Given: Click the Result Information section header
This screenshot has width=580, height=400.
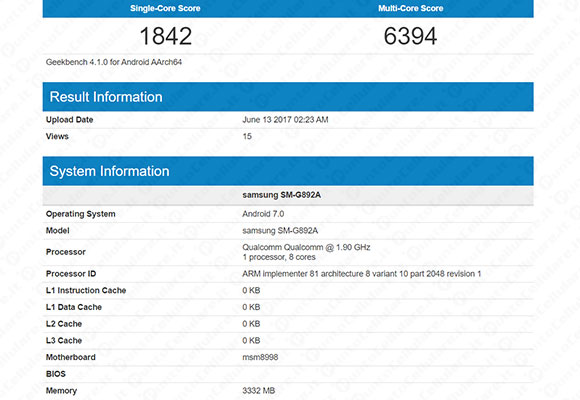Looking at the screenshot, I should pos(288,97).
